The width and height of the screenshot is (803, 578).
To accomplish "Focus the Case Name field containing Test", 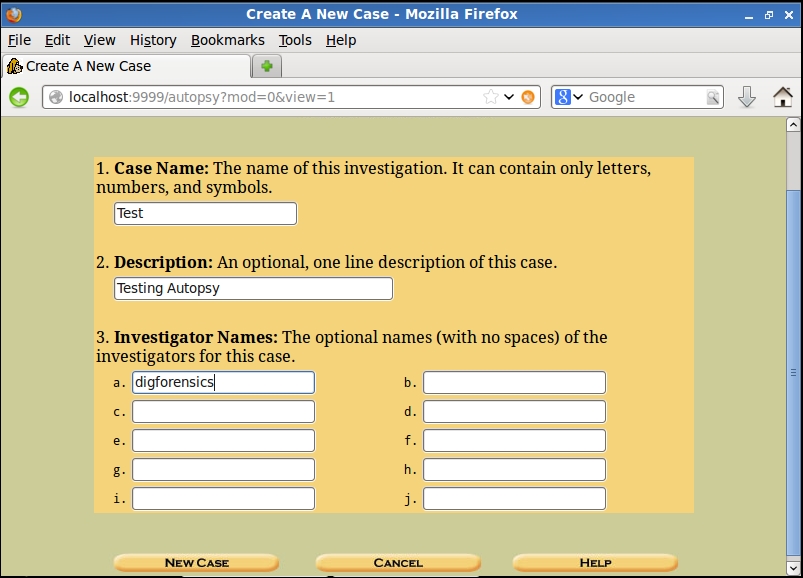I will pyautogui.click(x=205, y=213).
